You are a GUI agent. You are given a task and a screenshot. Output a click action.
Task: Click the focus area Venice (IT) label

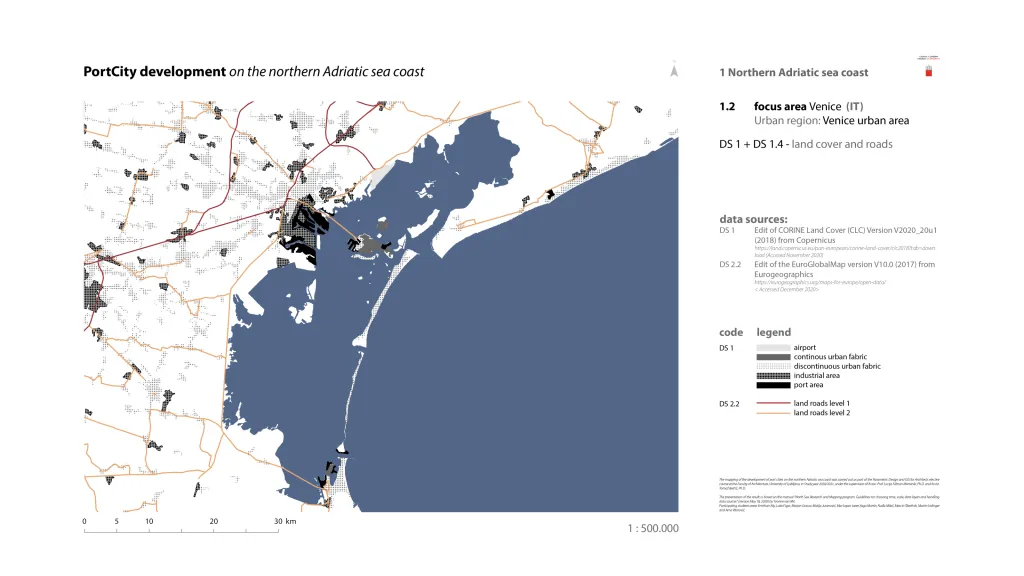[x=808, y=106]
